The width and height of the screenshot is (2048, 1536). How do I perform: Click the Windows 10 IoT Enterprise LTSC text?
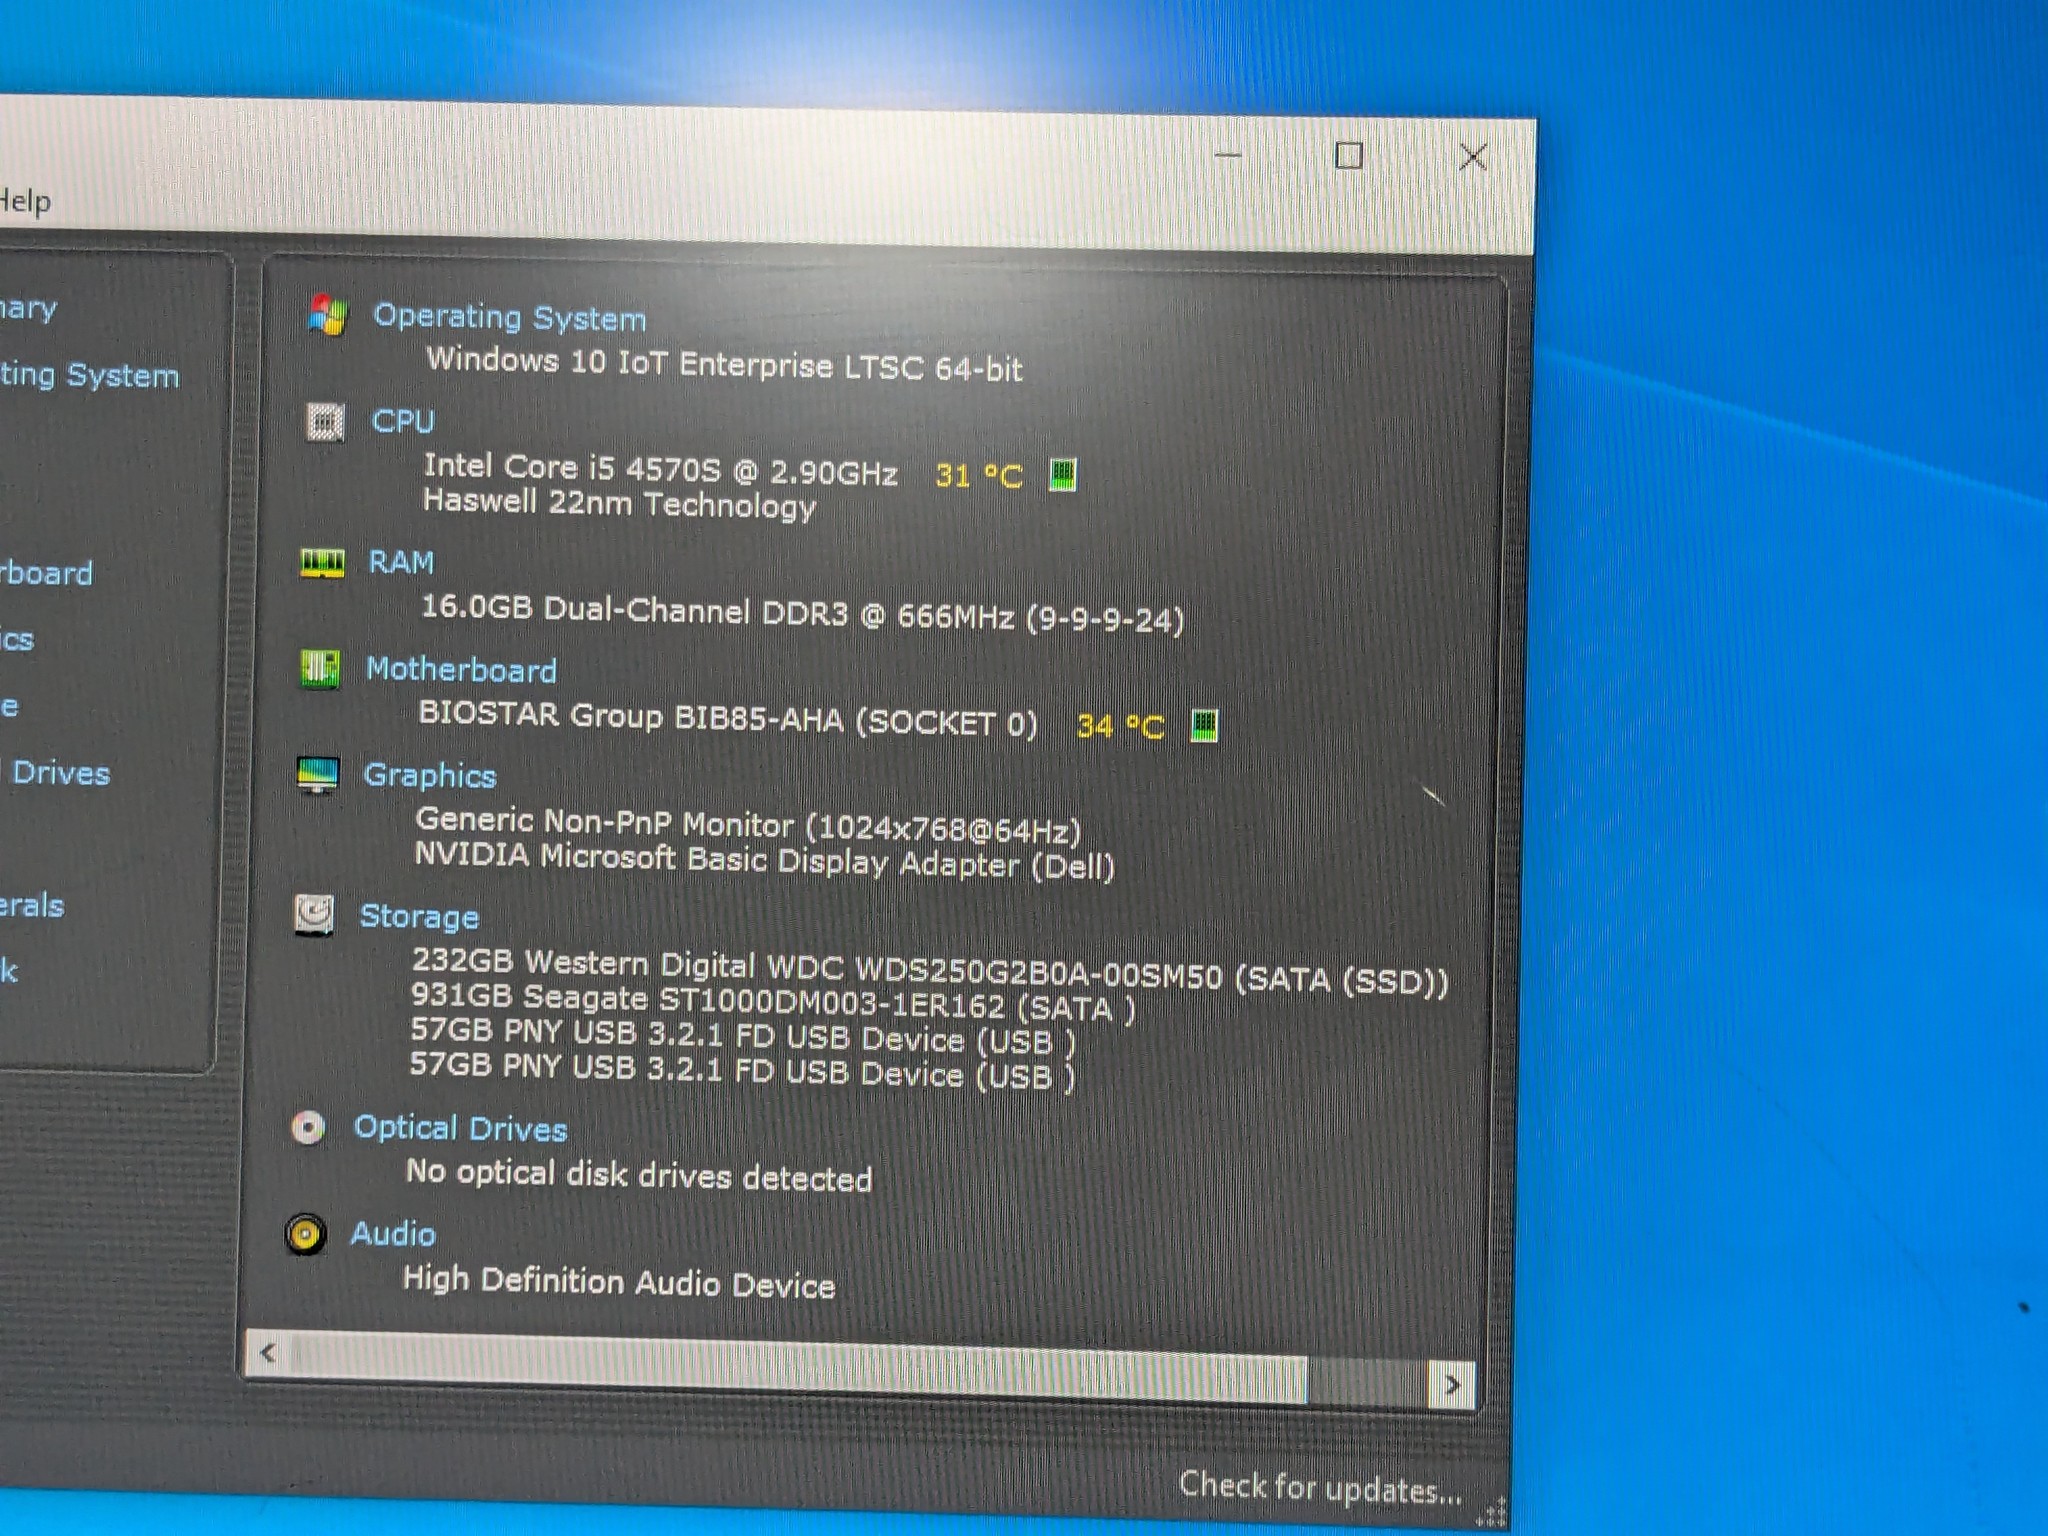pos(724,365)
